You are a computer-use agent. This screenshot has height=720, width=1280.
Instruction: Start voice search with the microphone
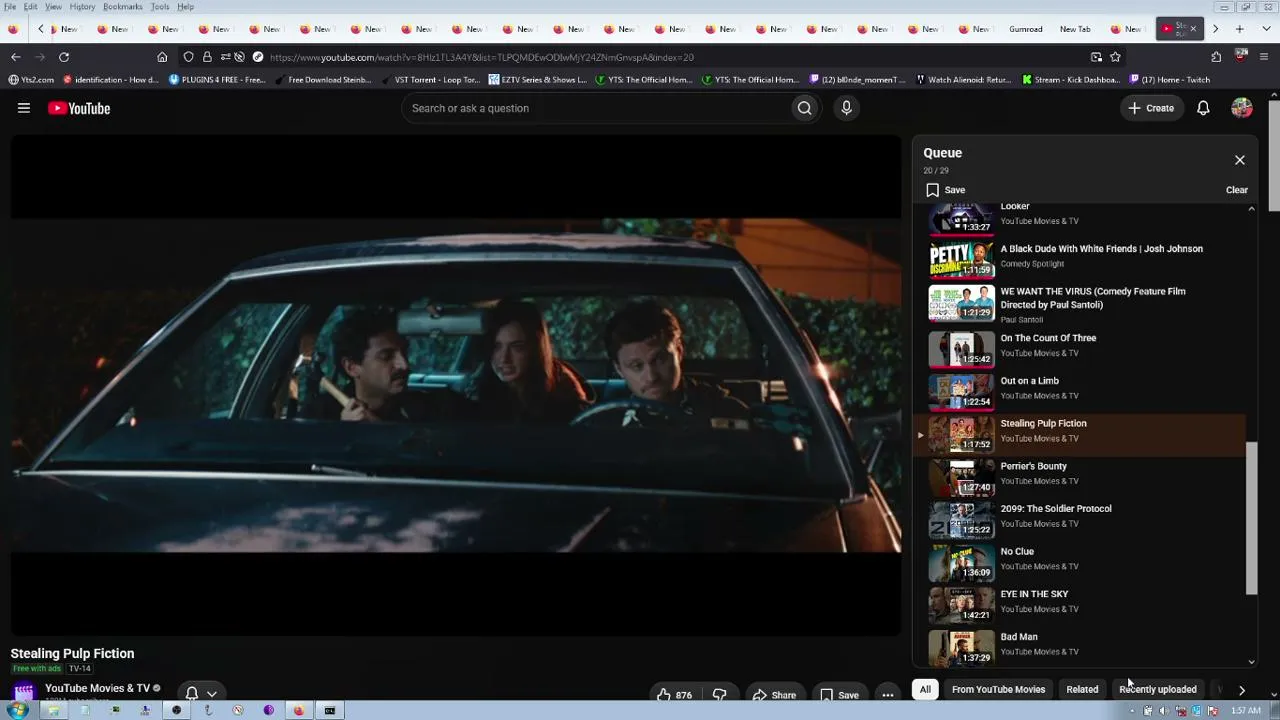(x=846, y=108)
